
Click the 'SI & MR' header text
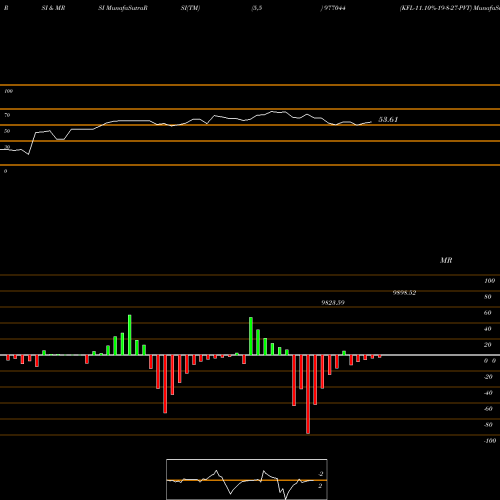(x=53, y=8)
